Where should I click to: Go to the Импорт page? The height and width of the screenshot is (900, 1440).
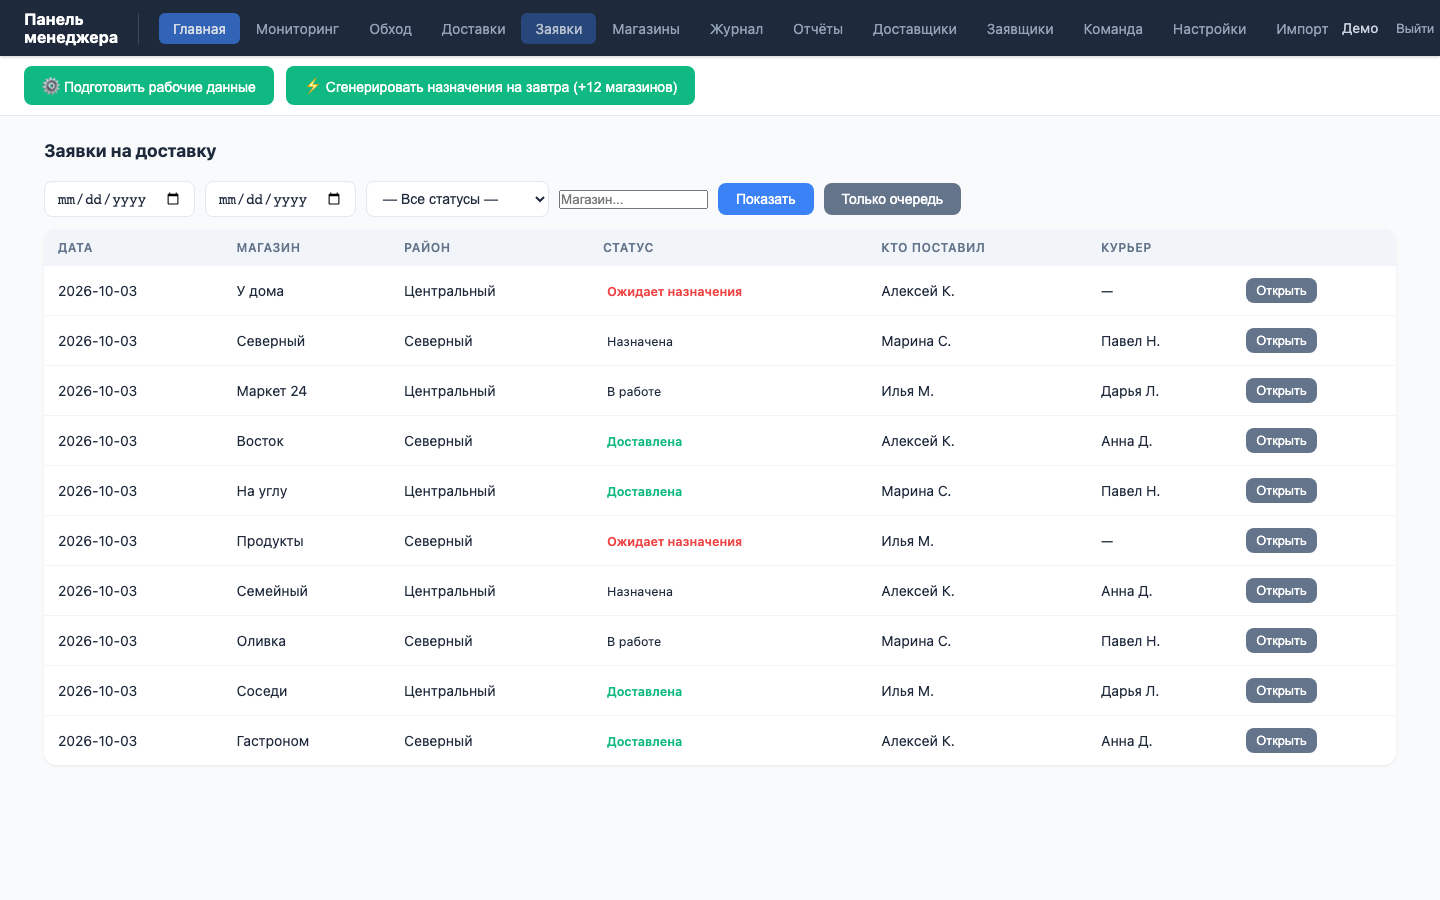[x=1301, y=29]
